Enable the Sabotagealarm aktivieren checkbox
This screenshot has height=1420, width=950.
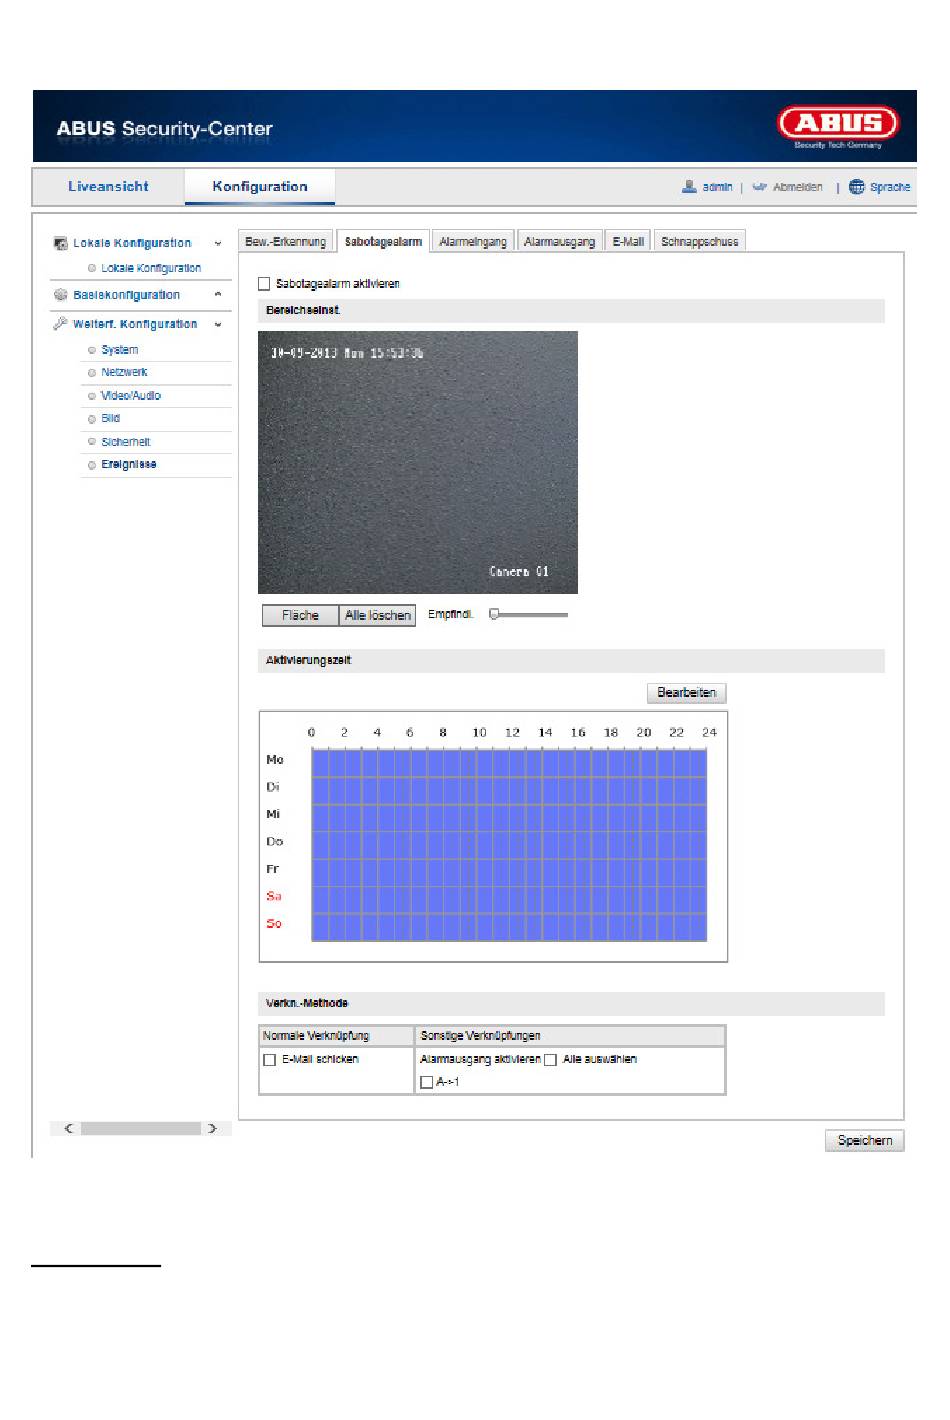264,284
